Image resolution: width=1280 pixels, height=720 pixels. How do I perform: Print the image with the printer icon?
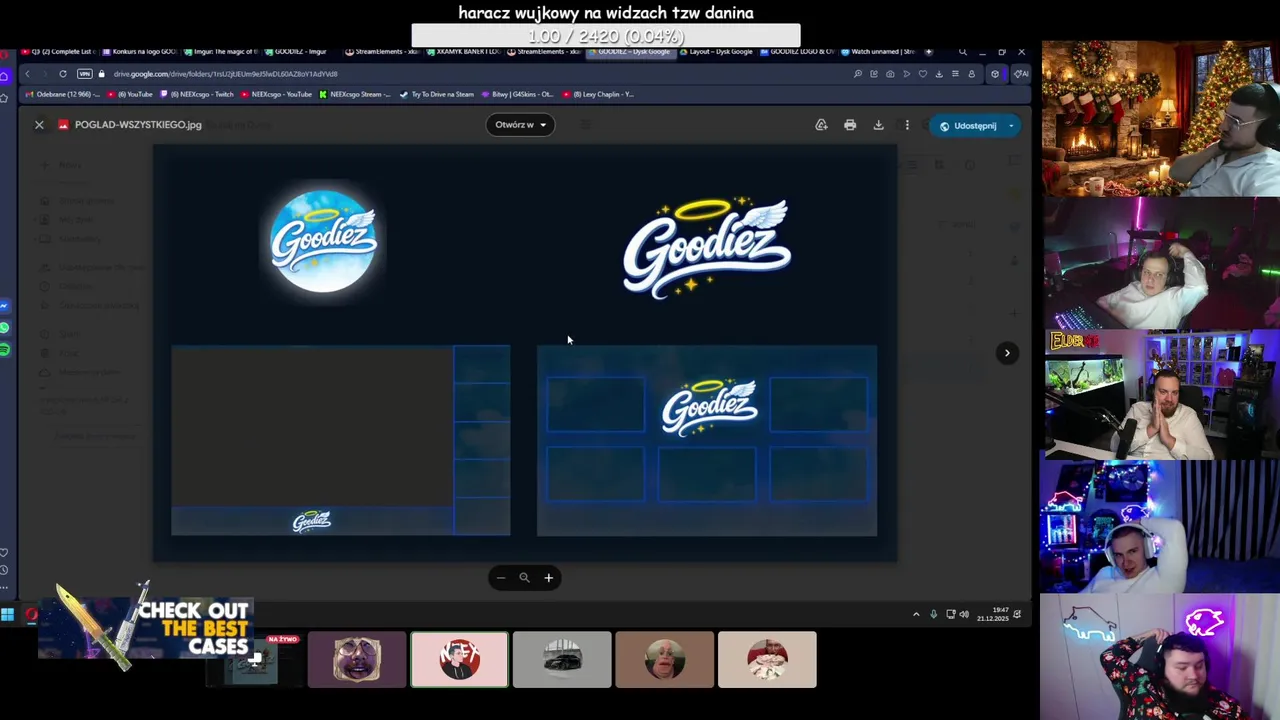pos(850,125)
